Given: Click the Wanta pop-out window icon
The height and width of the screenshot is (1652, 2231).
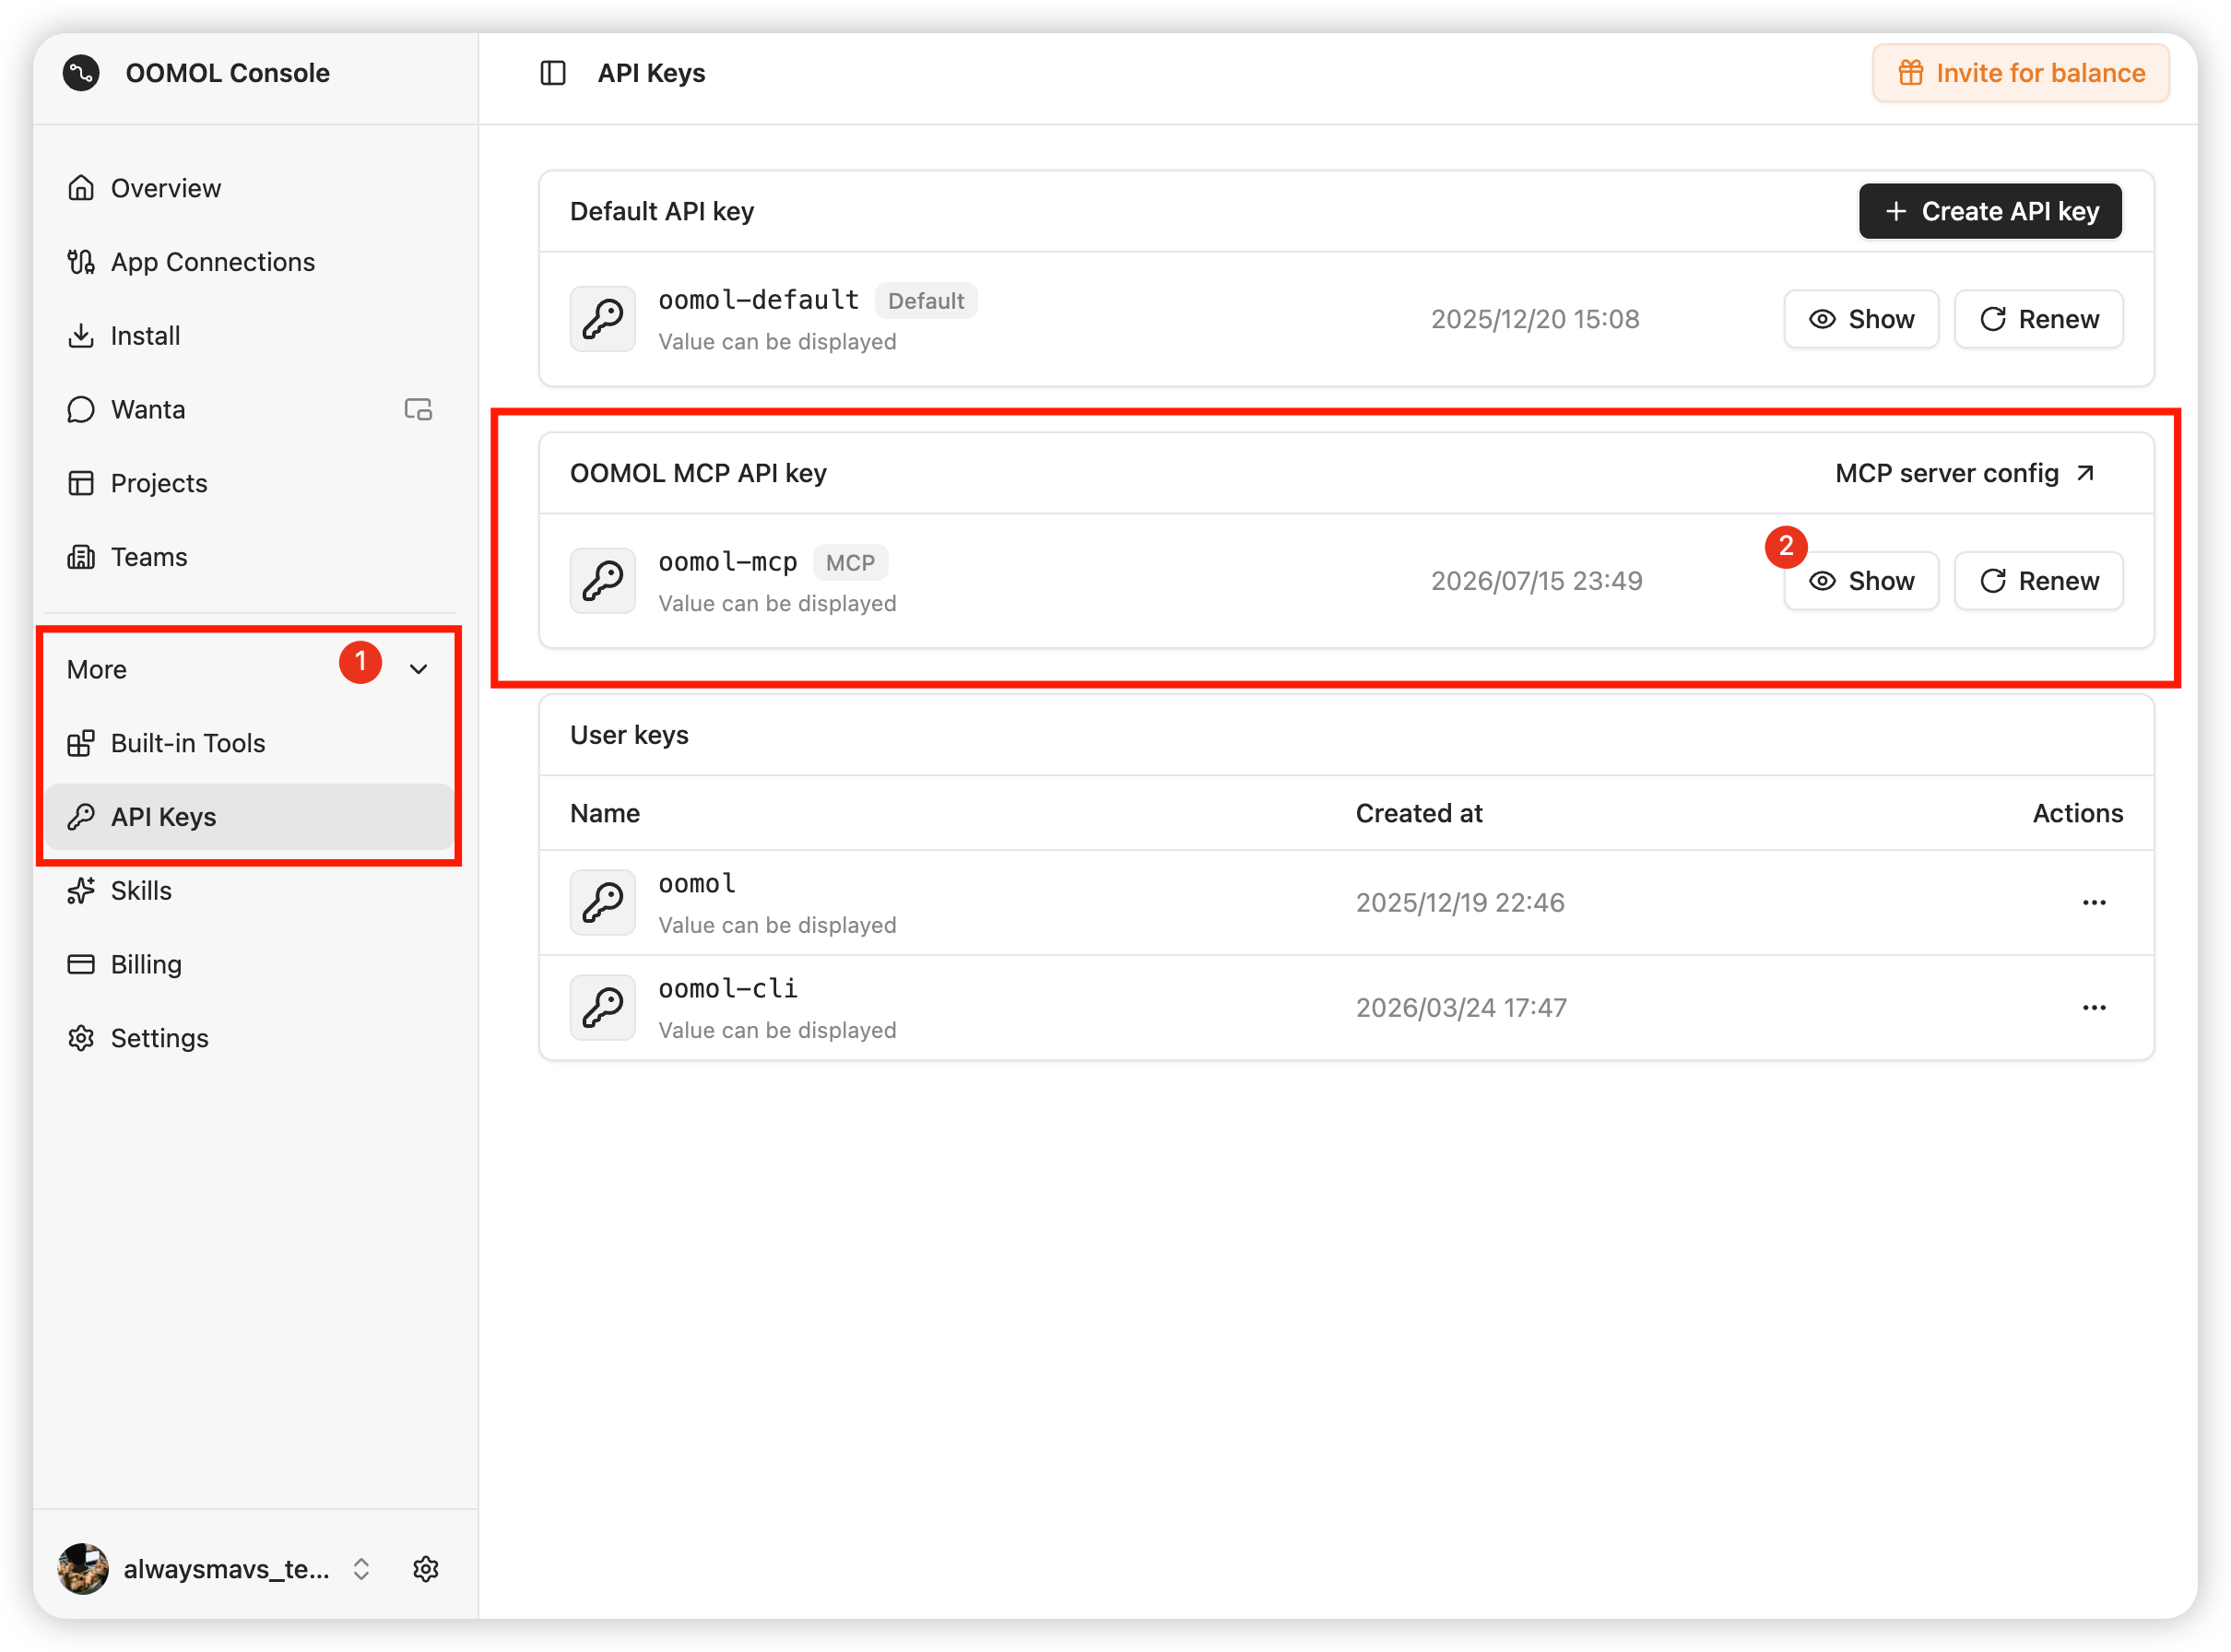Looking at the screenshot, I should click(418, 410).
